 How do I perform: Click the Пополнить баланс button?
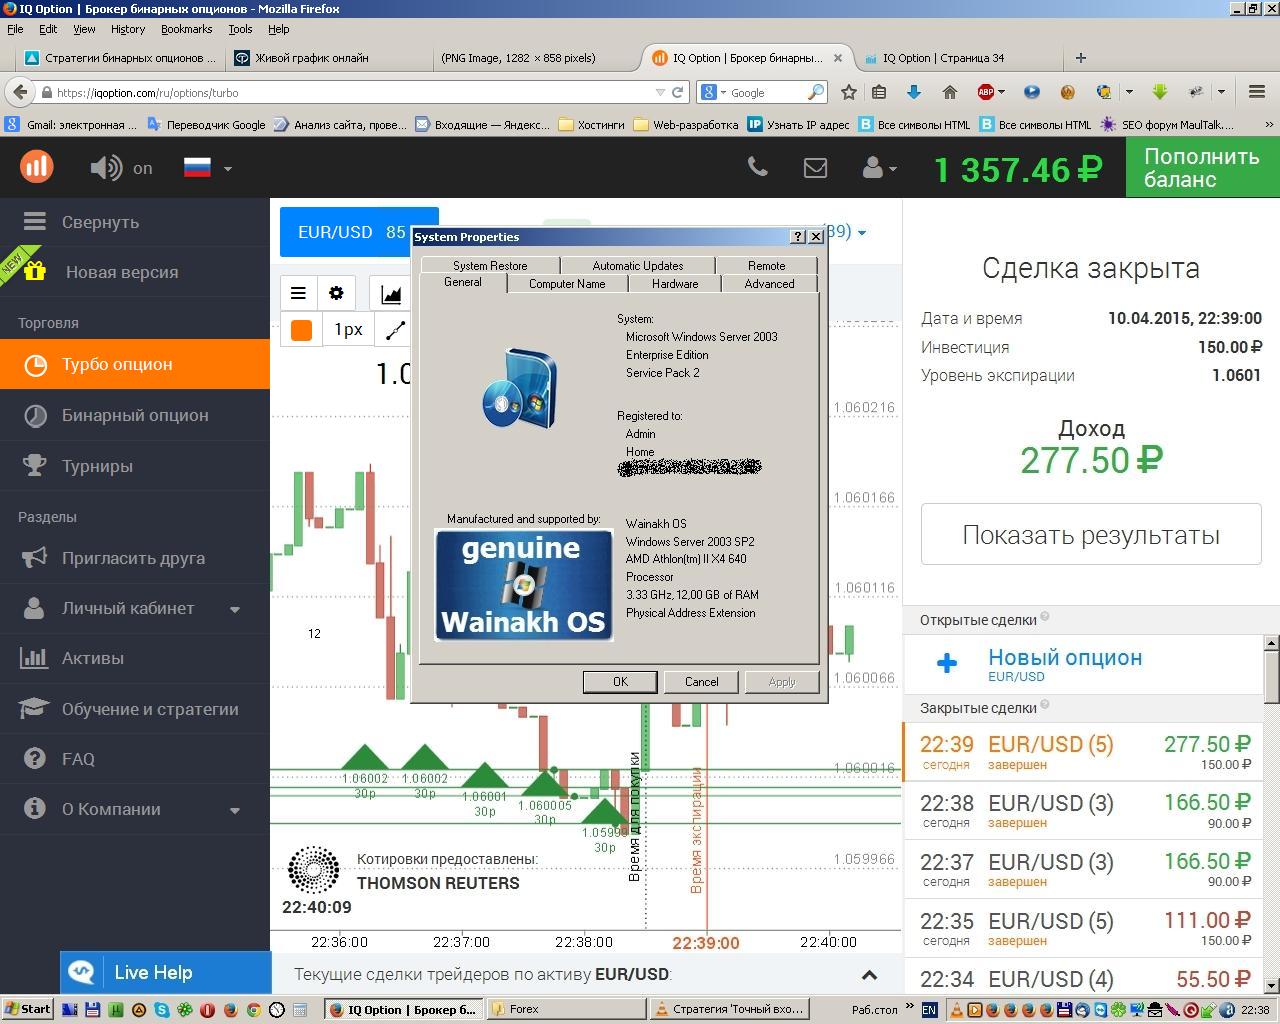pos(1202,168)
